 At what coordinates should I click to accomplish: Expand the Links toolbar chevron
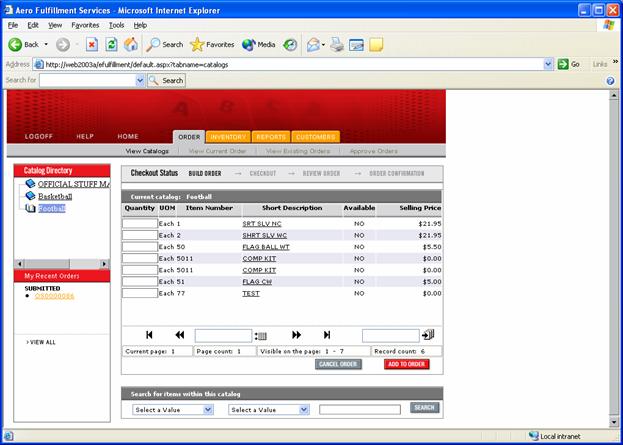pos(616,62)
